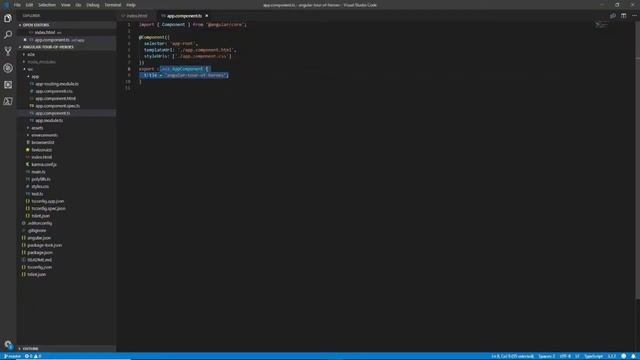Click the LF end-of-line status item
The width and height of the screenshot is (640, 360).
tap(577, 356)
